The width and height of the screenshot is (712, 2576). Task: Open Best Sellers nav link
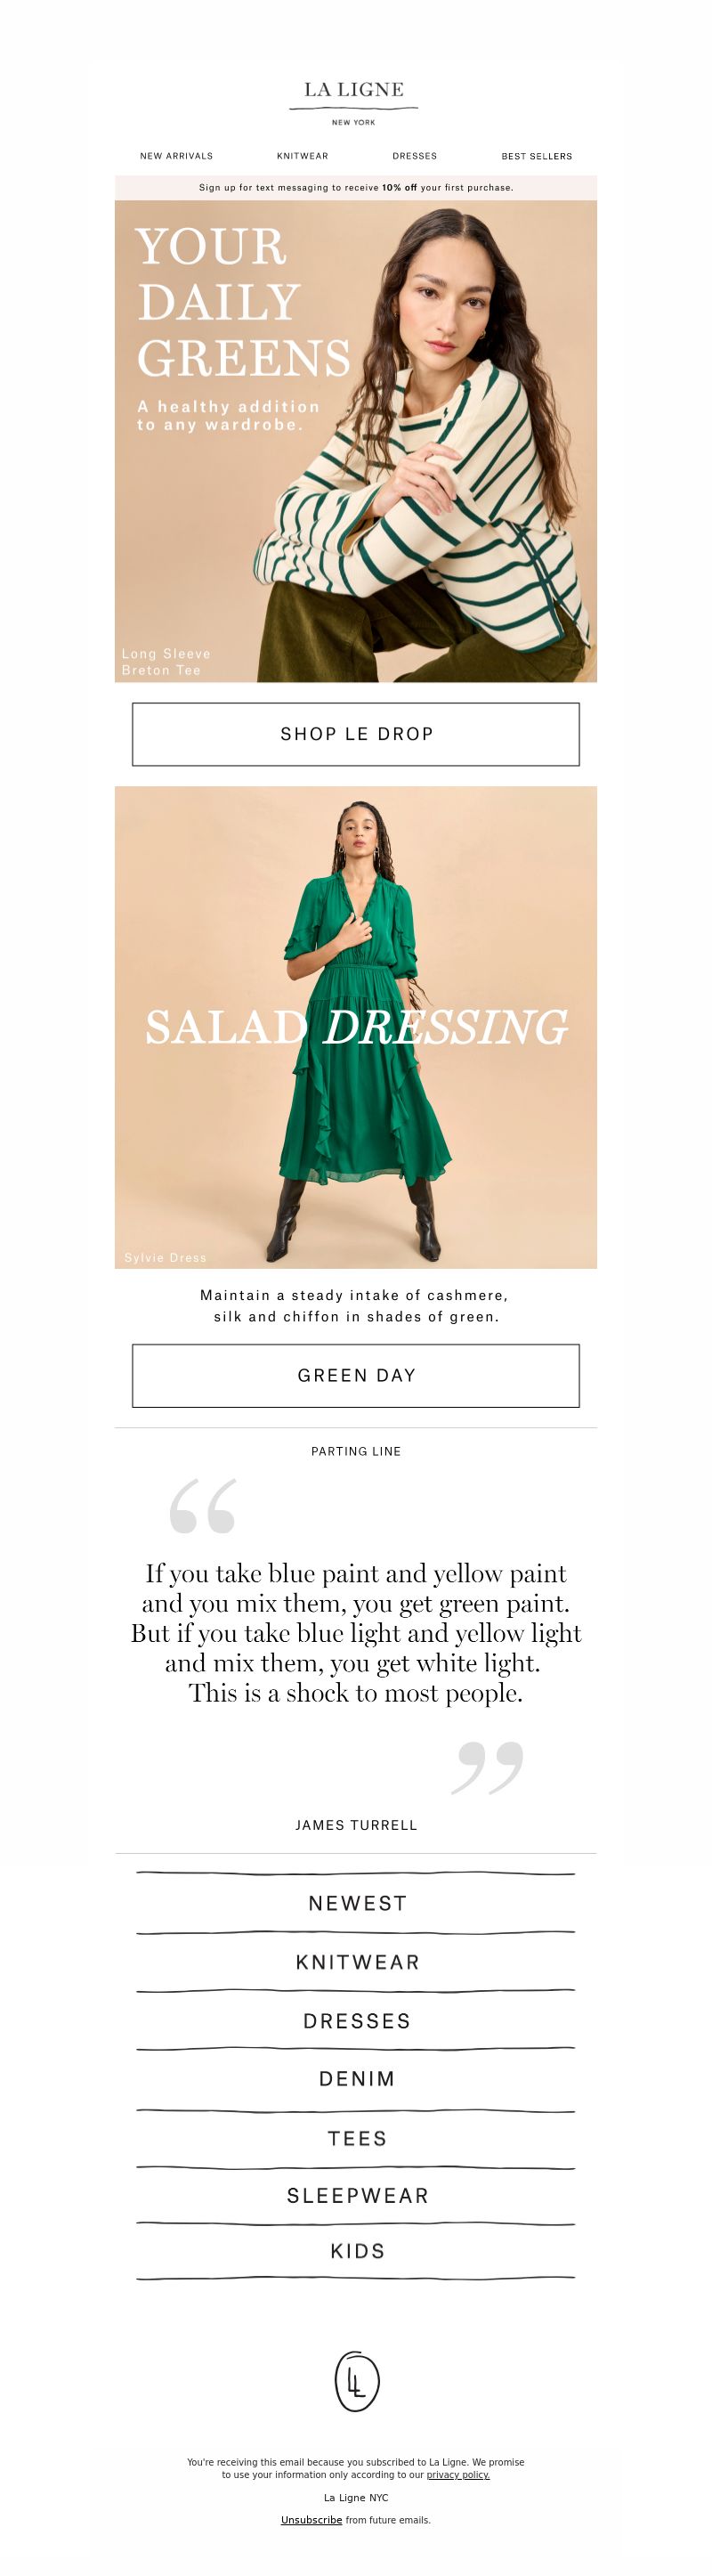tap(537, 156)
